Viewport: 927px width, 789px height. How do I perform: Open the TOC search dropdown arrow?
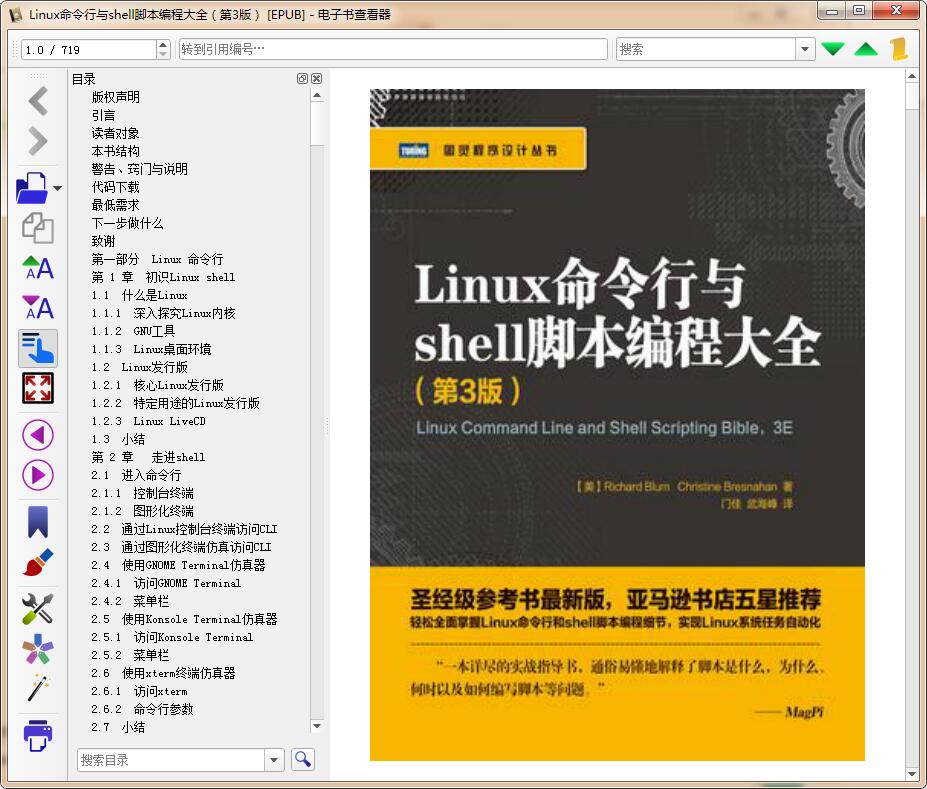273,759
